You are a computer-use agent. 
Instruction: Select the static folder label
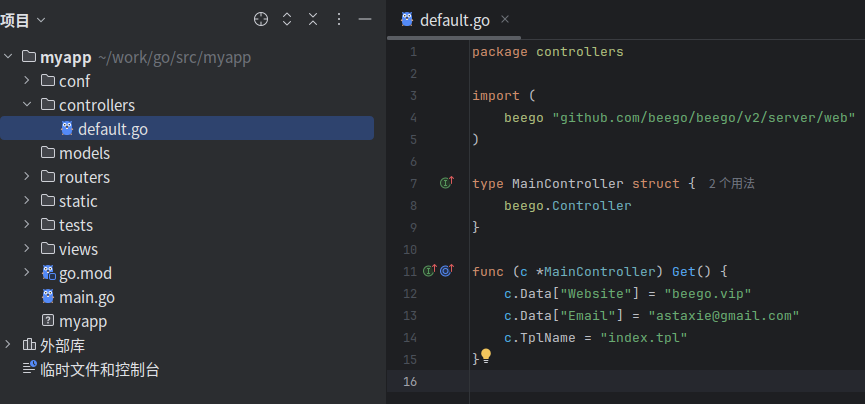tap(78, 201)
